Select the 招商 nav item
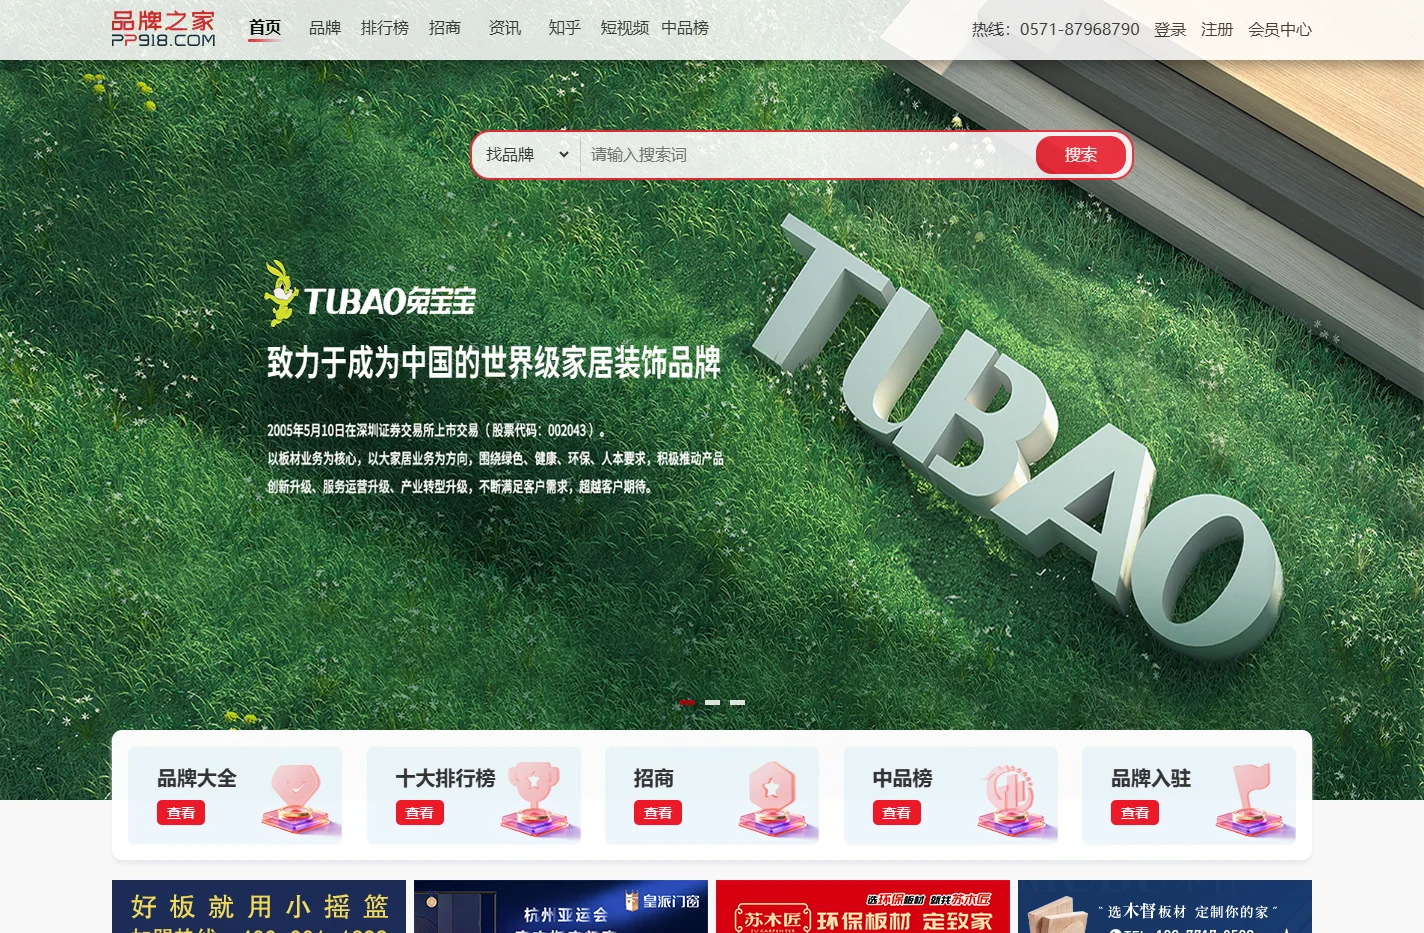 tap(445, 28)
